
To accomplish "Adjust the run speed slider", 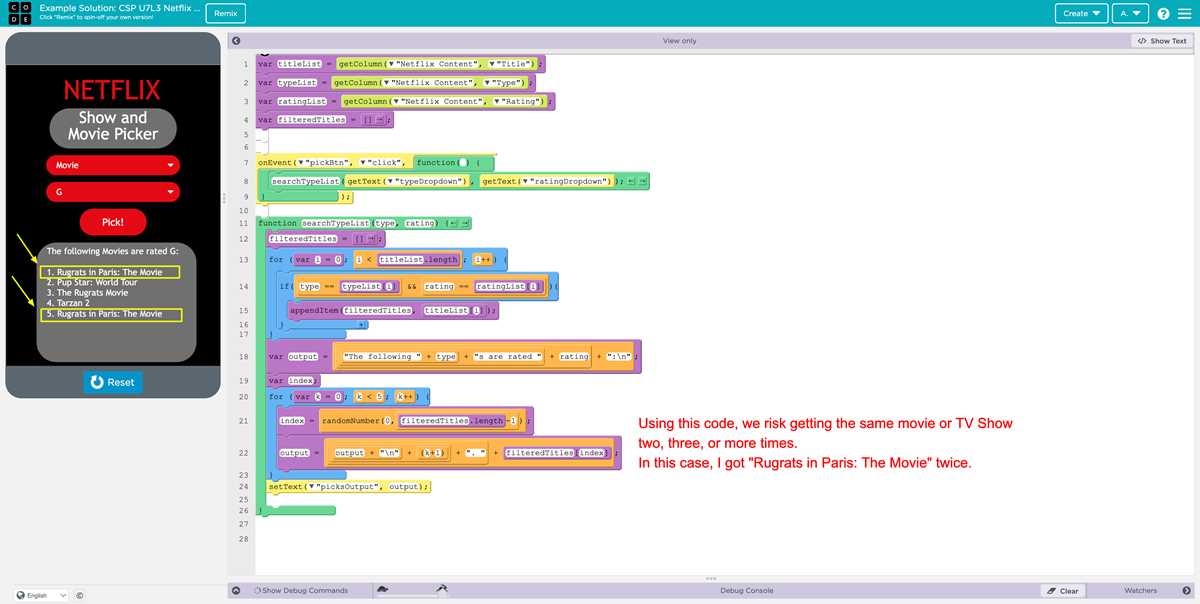I will pos(412,594).
